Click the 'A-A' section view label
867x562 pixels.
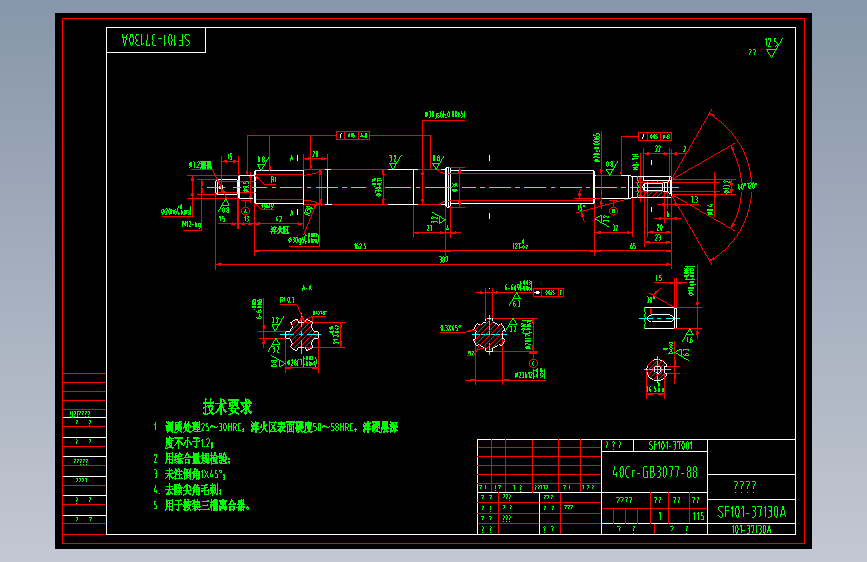coord(307,288)
